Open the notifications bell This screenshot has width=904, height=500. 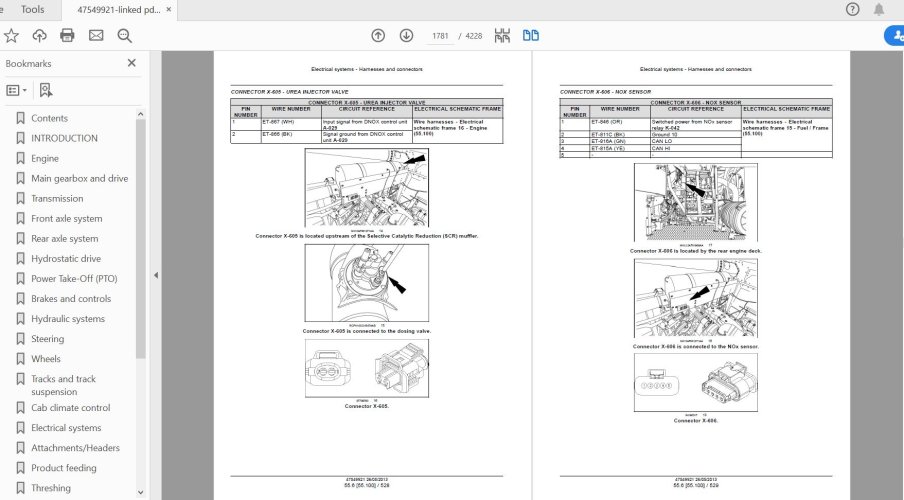click(x=879, y=9)
